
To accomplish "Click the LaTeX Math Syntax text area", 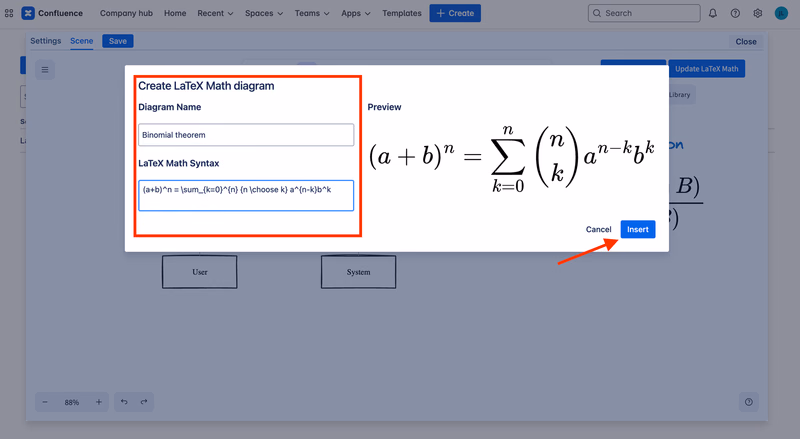I will (246, 196).
